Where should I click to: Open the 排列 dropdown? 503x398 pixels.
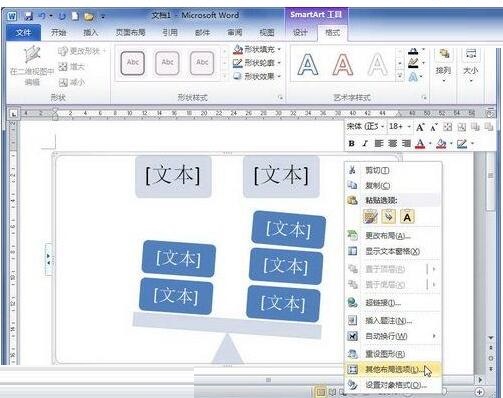pos(444,66)
